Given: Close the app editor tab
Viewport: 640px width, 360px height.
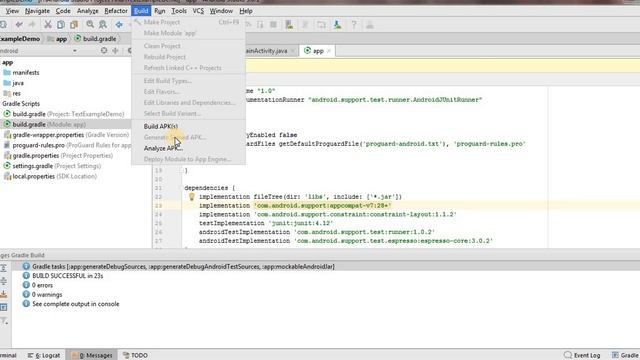Looking at the screenshot, I should click(x=329, y=51).
